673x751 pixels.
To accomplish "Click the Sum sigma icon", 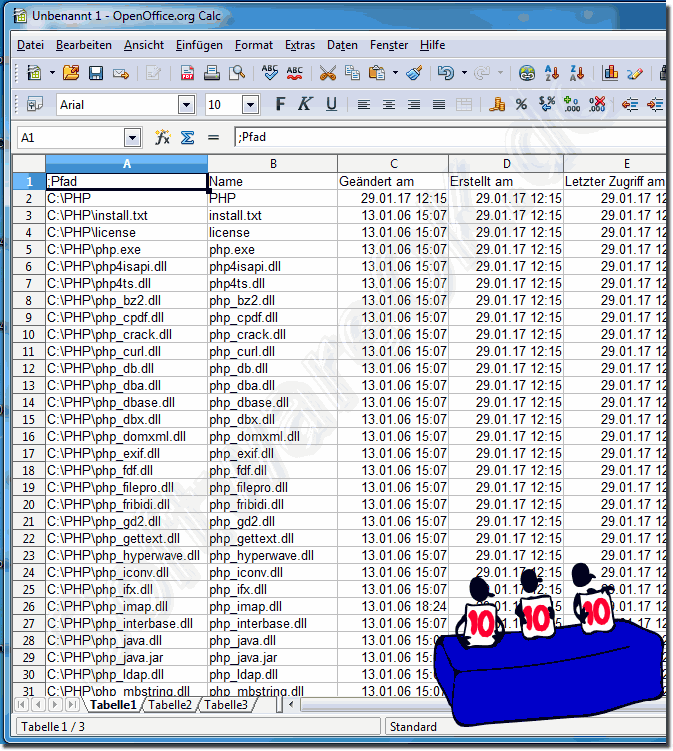I will [x=187, y=137].
